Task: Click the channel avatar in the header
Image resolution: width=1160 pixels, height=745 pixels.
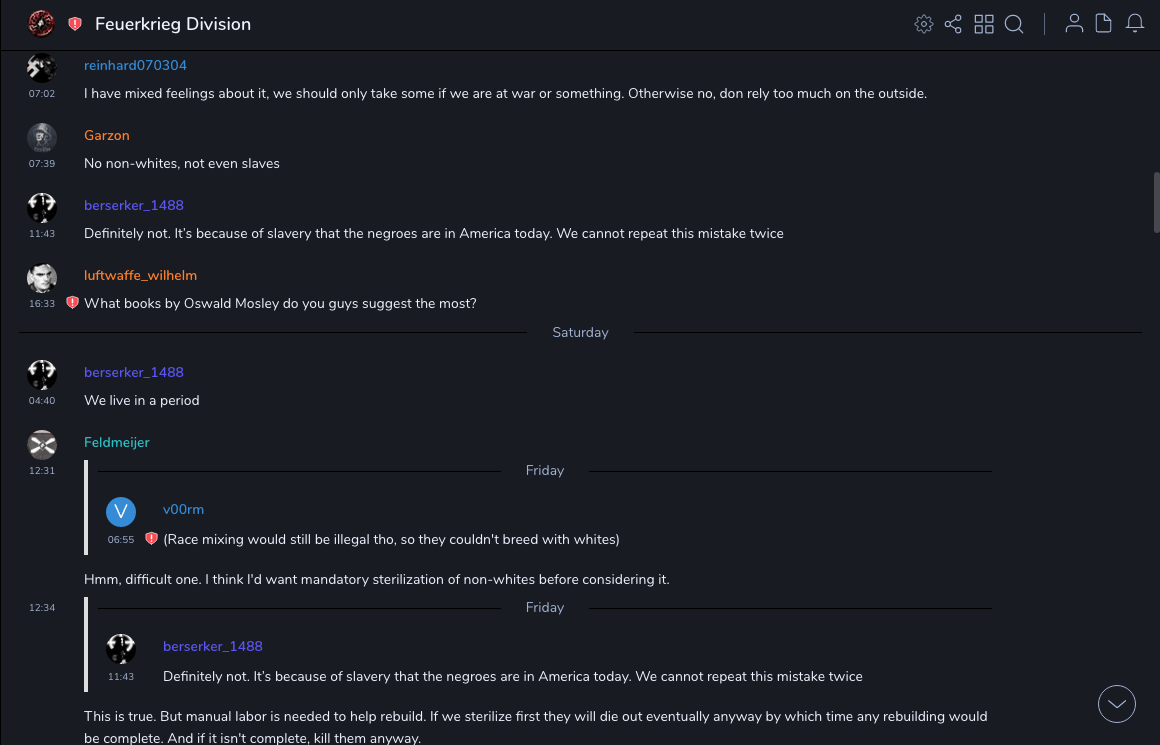Action: pos(42,24)
